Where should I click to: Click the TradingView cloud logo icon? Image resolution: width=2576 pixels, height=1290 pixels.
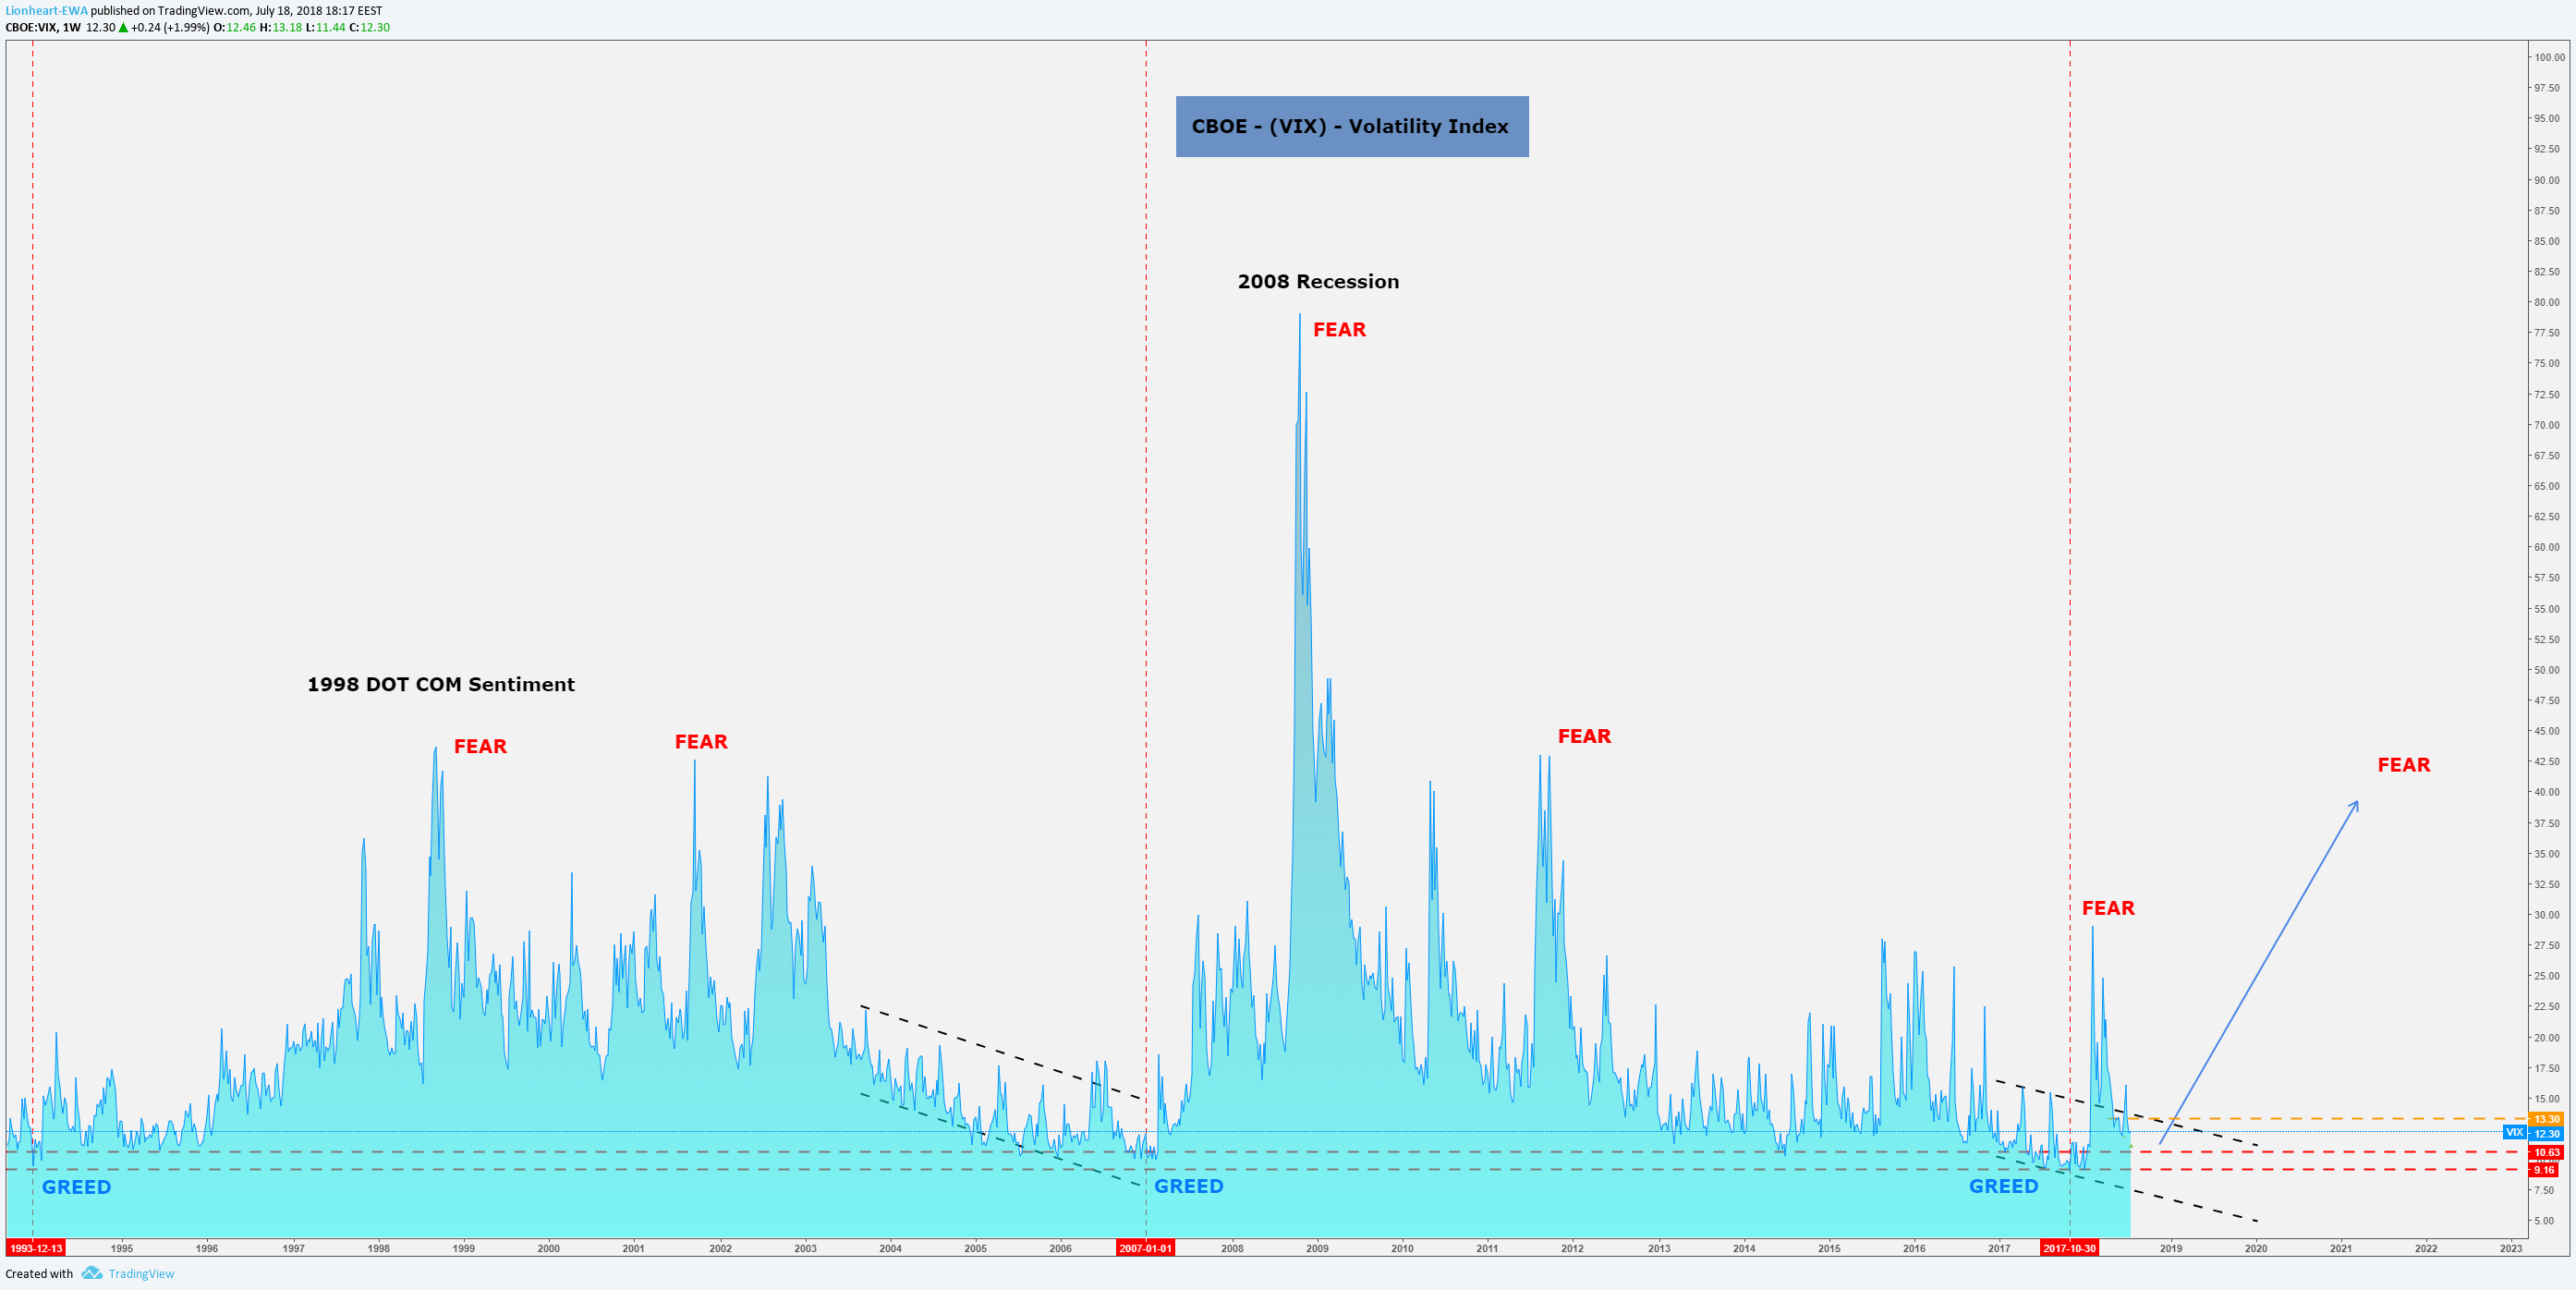coord(92,1273)
